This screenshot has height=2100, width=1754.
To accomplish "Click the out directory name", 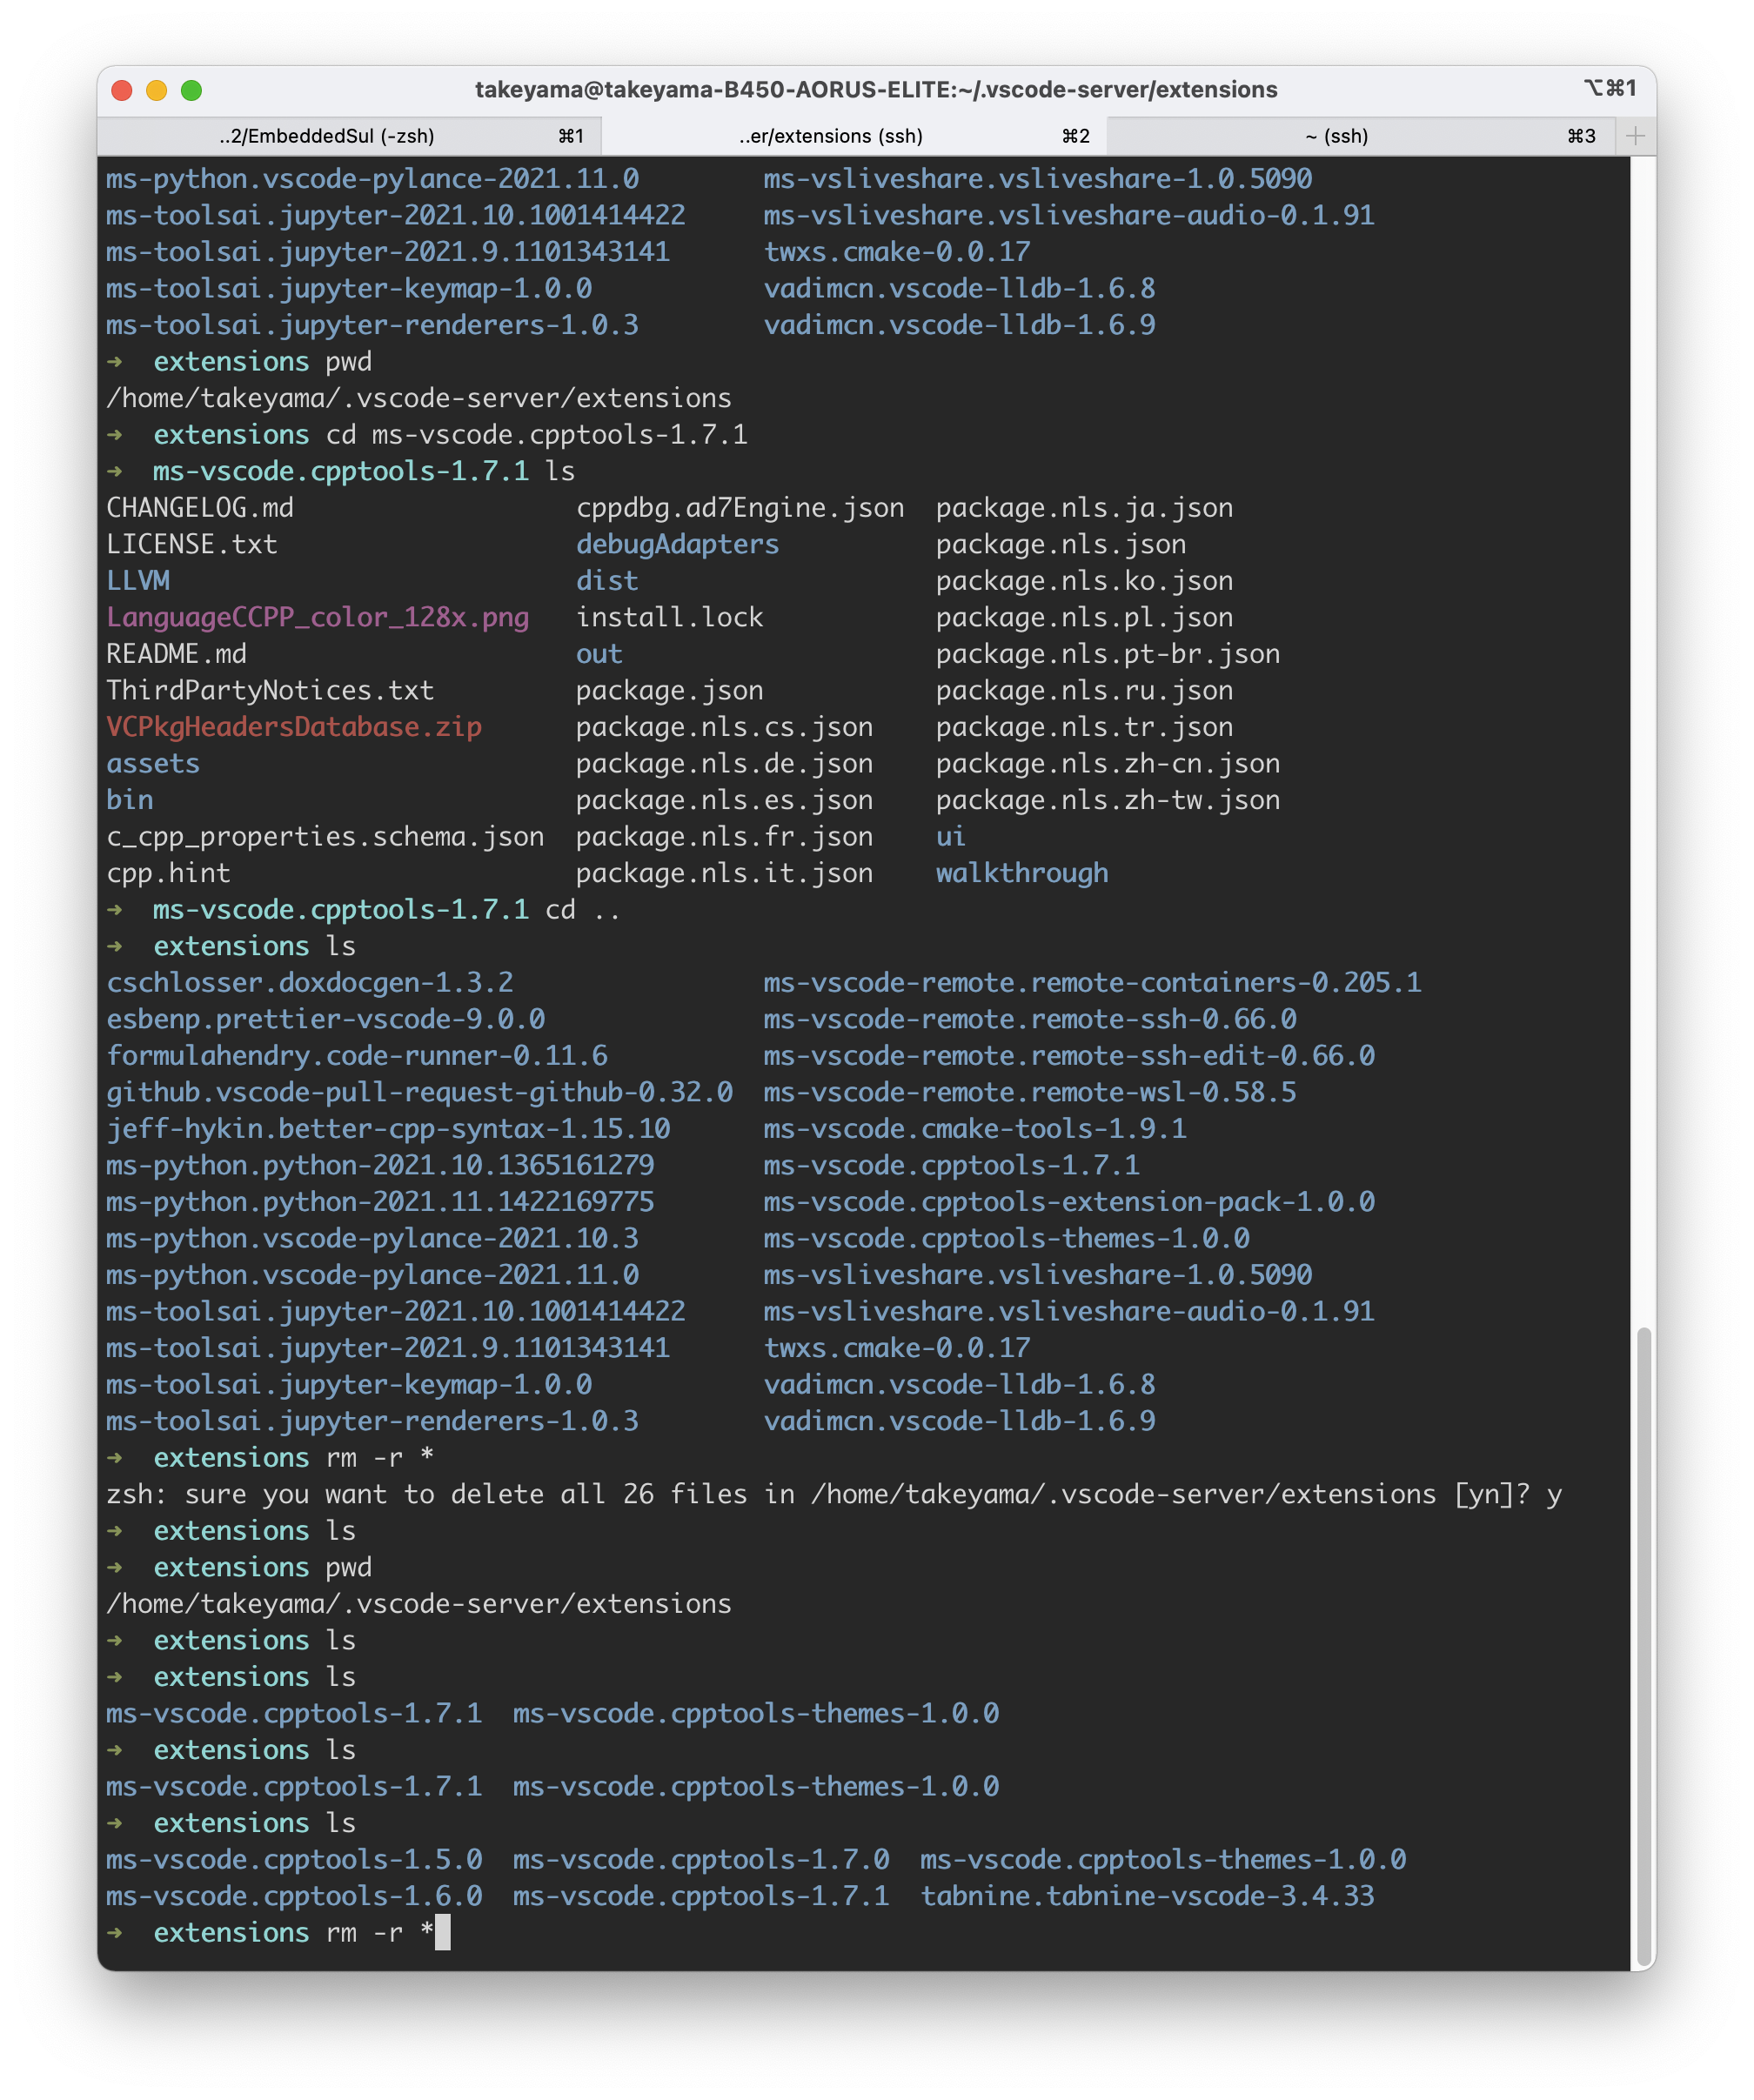I will click(599, 654).
